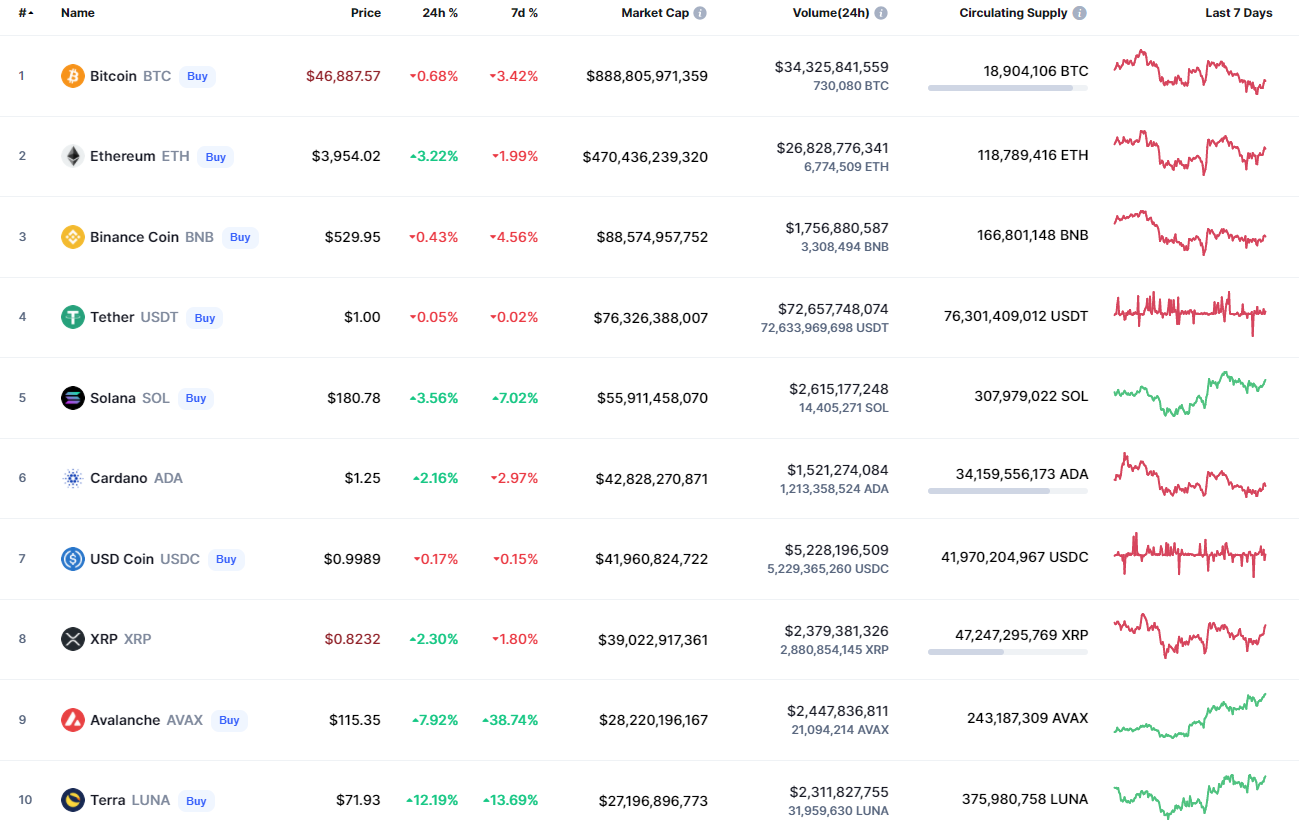The image size is (1299, 825).
Task: Click Bitcoin market cap $888,805,971,359
Action: tap(647, 76)
